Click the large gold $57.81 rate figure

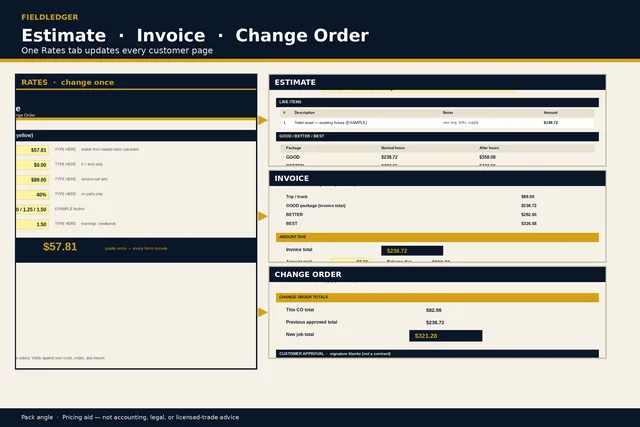(60, 247)
